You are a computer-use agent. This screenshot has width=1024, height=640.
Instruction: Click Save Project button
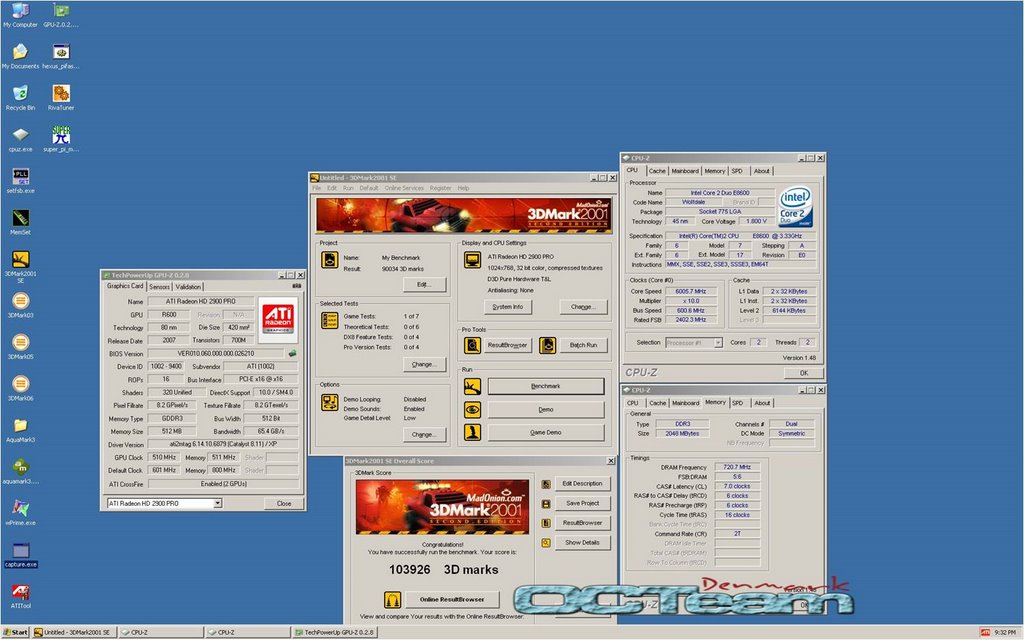583,504
